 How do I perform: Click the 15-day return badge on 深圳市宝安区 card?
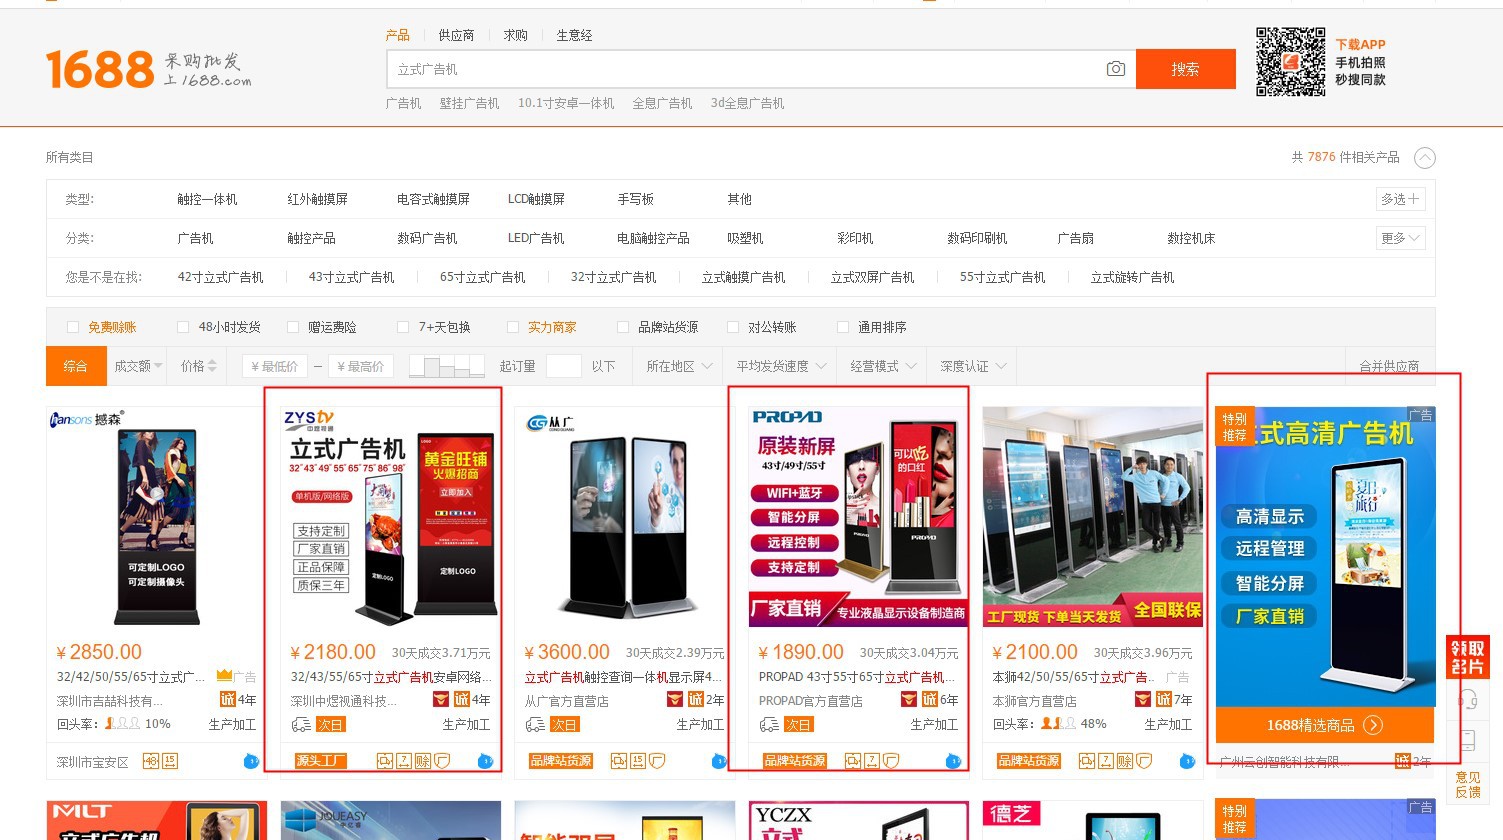(170, 761)
